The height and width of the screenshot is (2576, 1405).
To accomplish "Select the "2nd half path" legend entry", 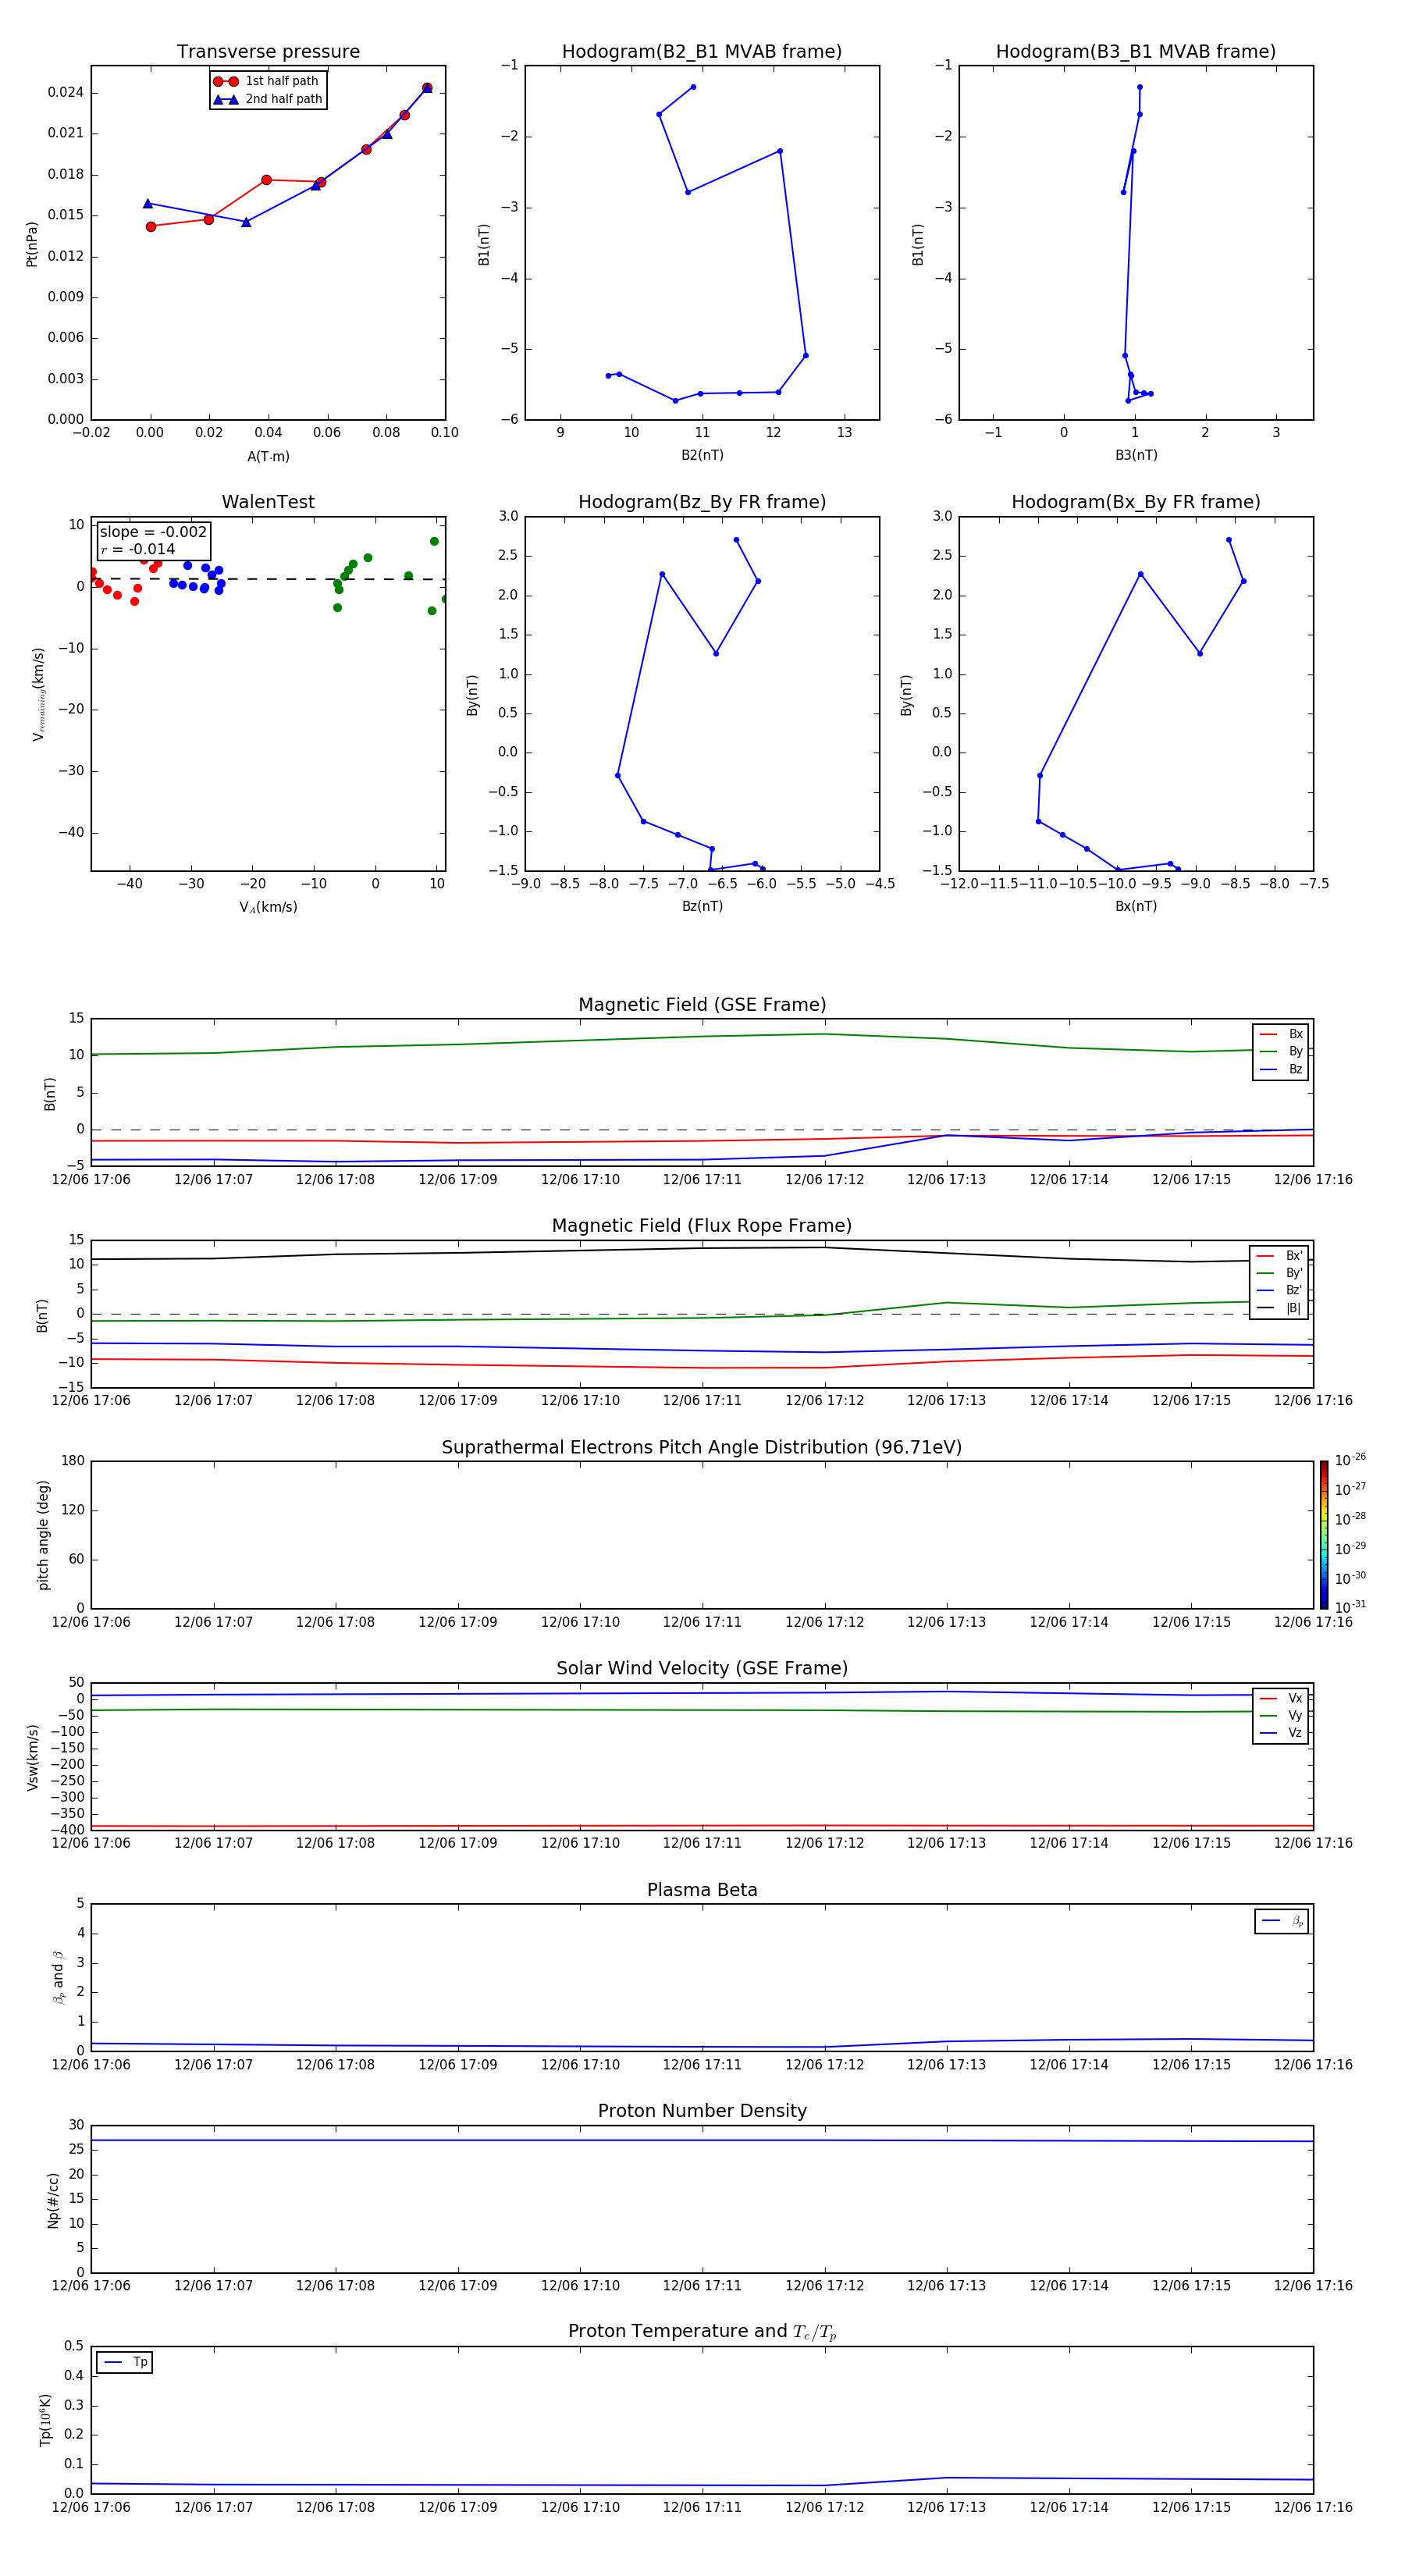I will coord(267,99).
